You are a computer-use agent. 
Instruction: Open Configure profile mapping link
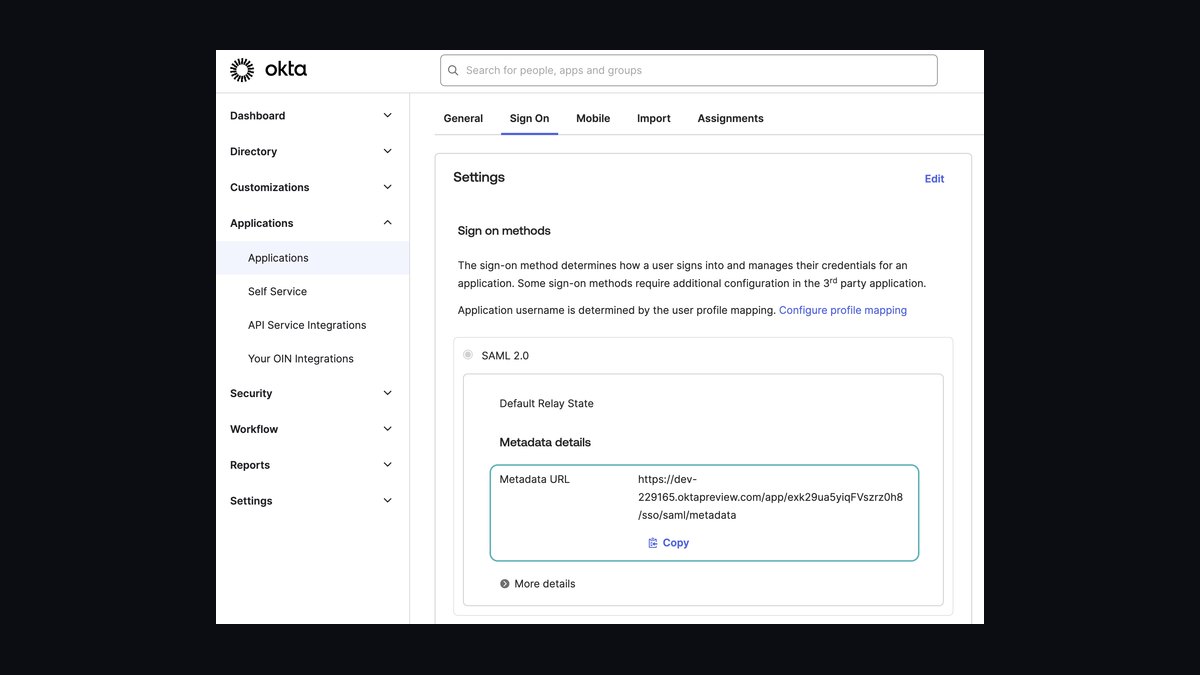(843, 311)
